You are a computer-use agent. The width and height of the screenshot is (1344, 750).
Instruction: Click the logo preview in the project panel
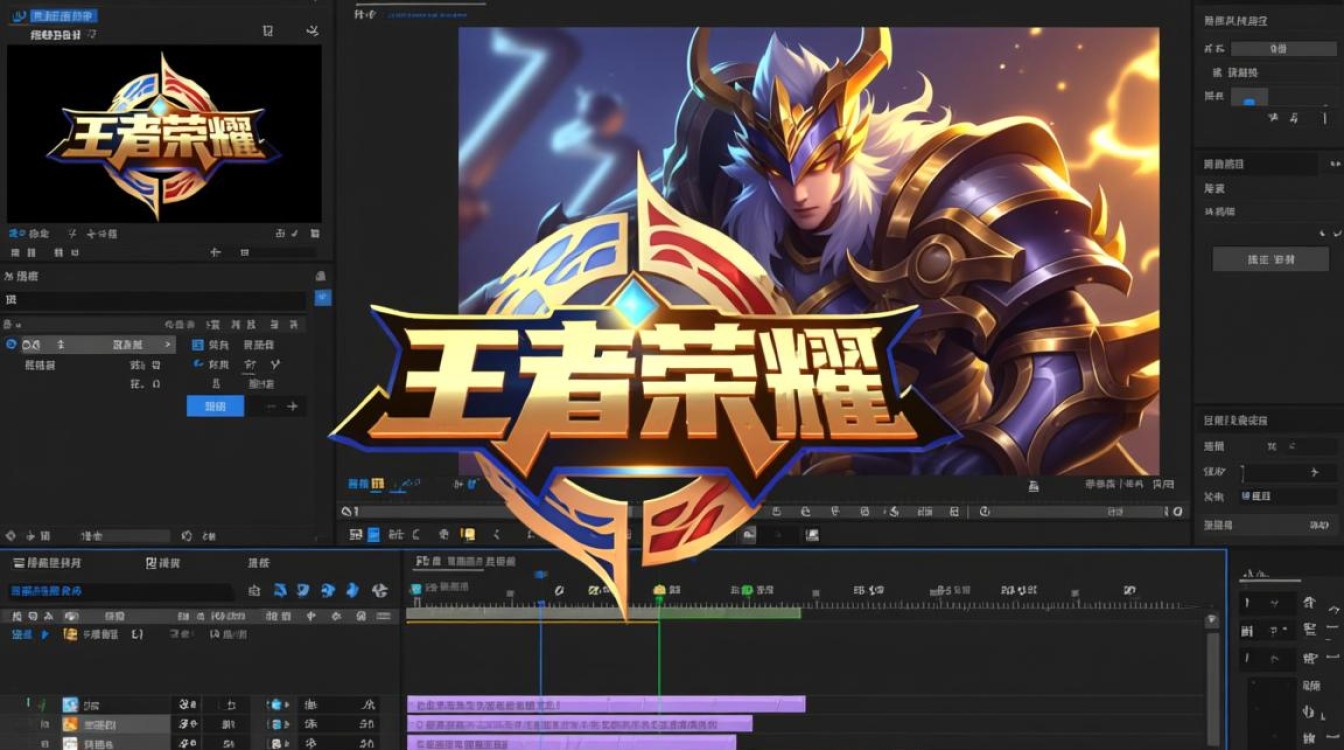pos(164,133)
